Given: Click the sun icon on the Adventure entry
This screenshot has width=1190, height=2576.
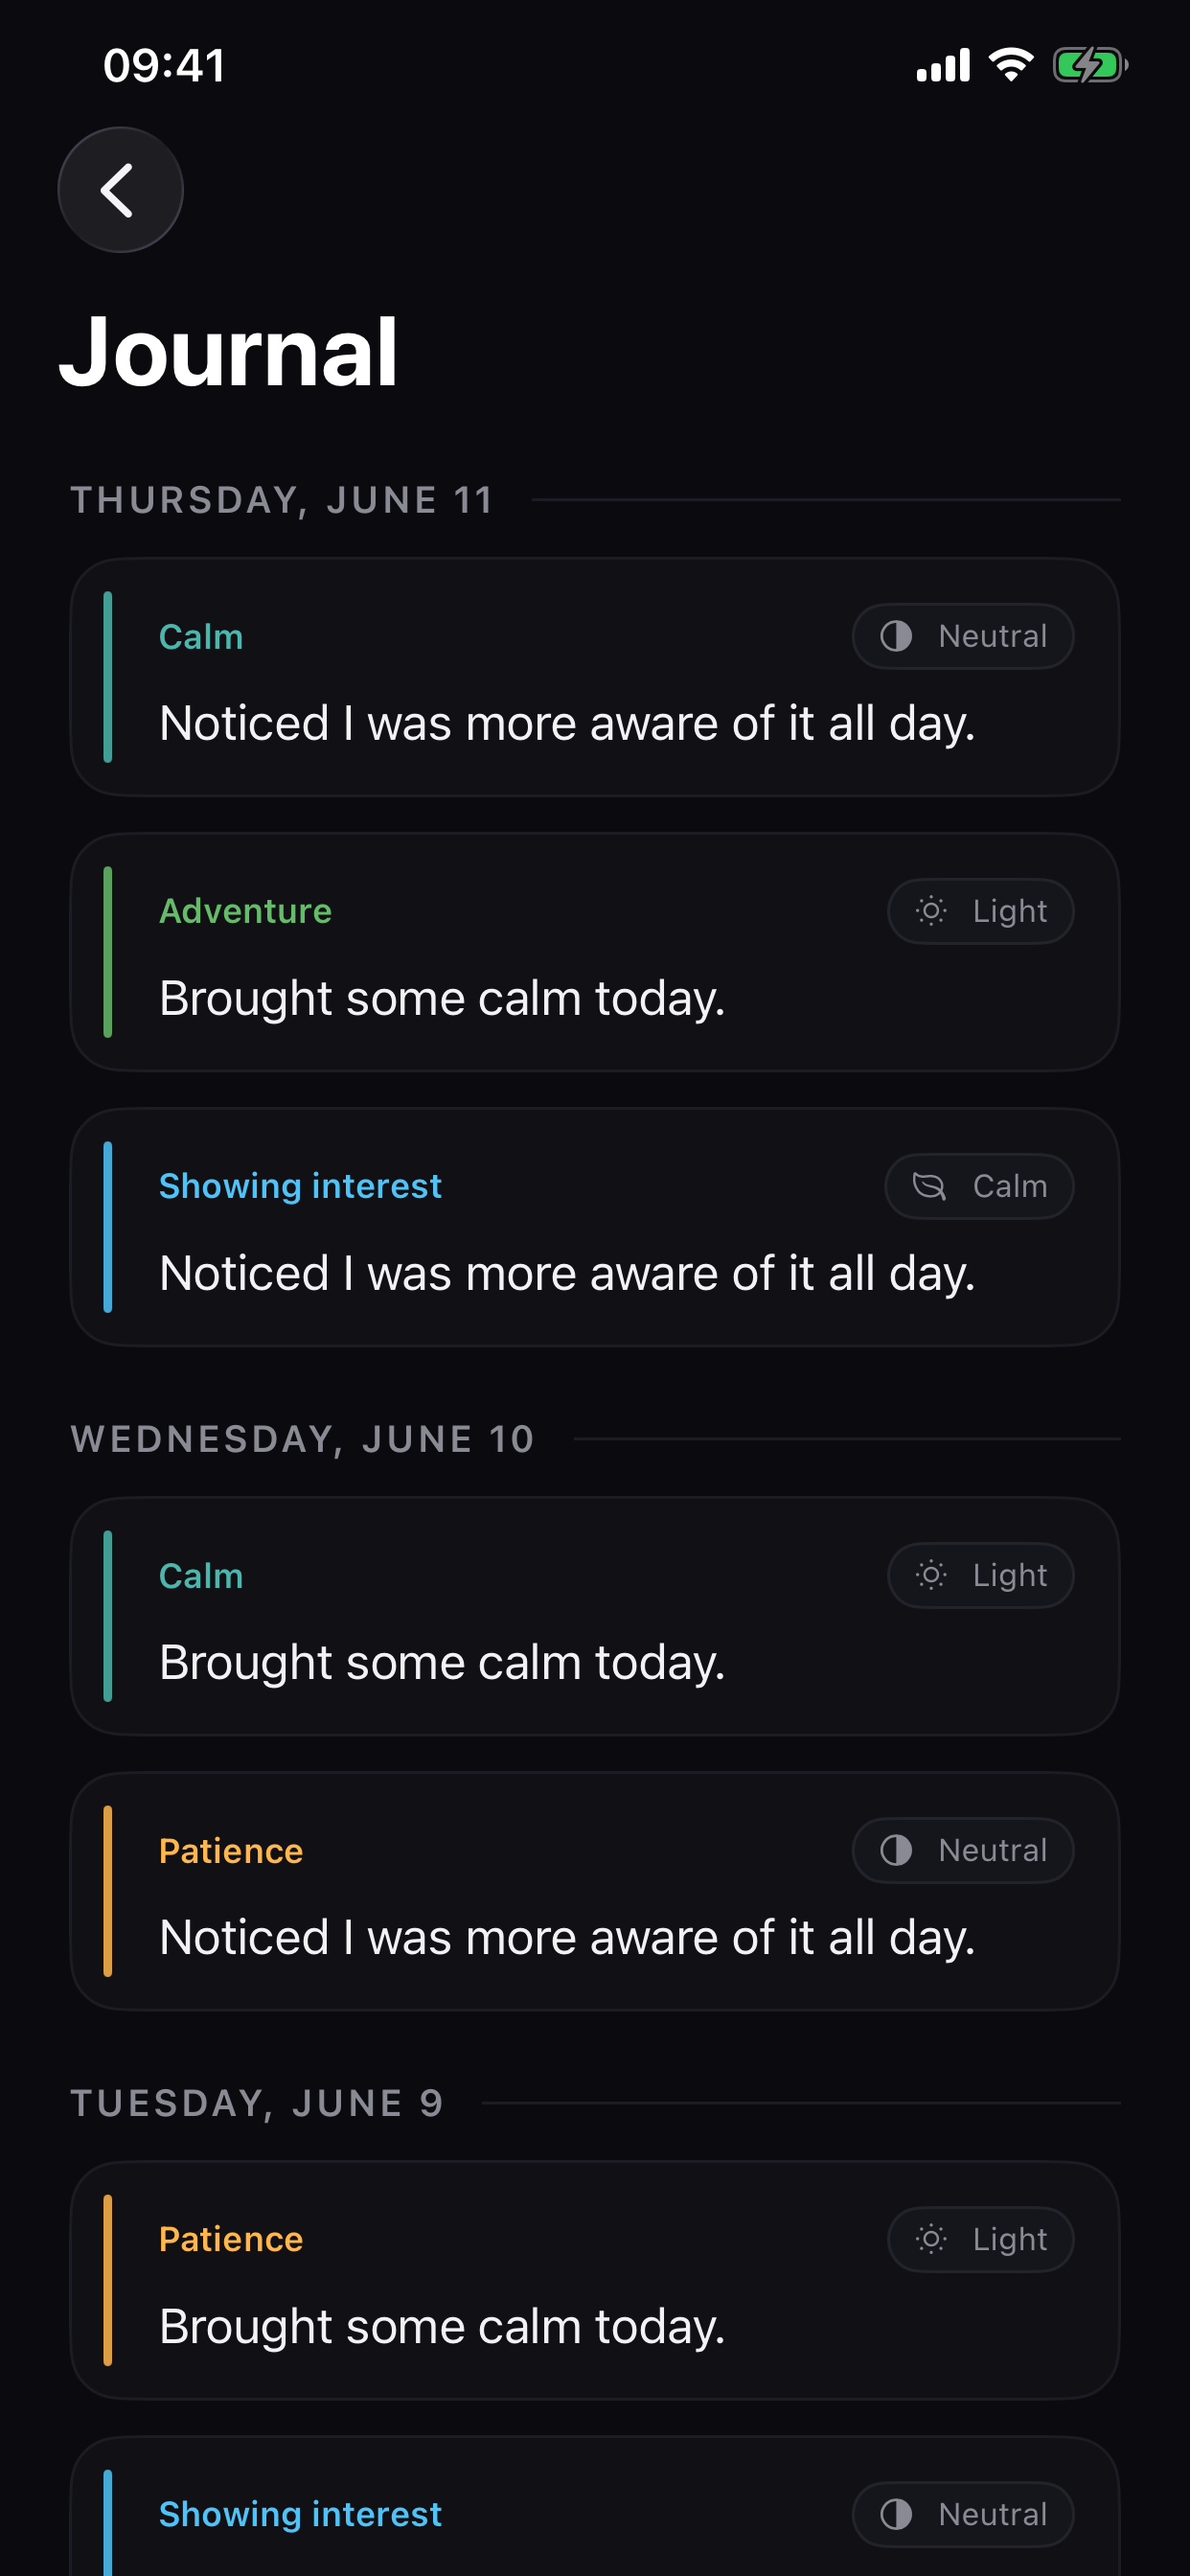Looking at the screenshot, I should [x=931, y=911].
